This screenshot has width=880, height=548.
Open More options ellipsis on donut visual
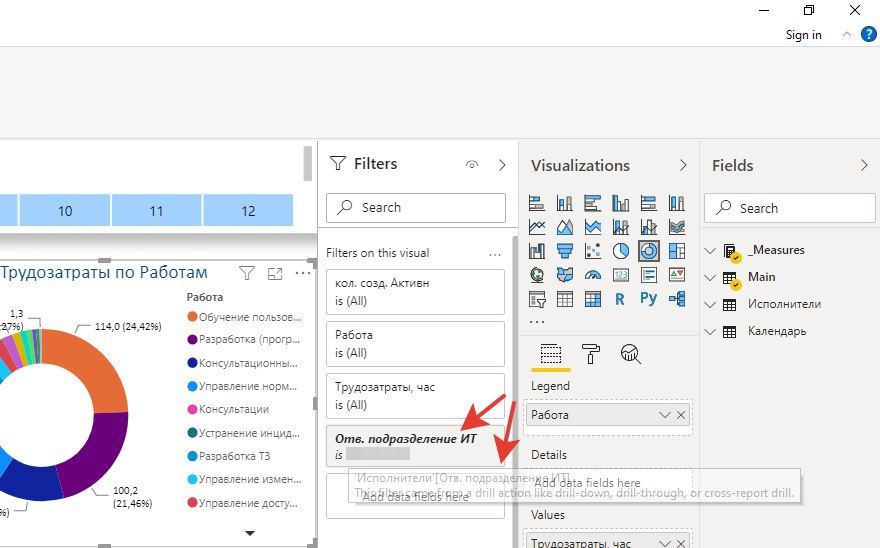click(302, 273)
